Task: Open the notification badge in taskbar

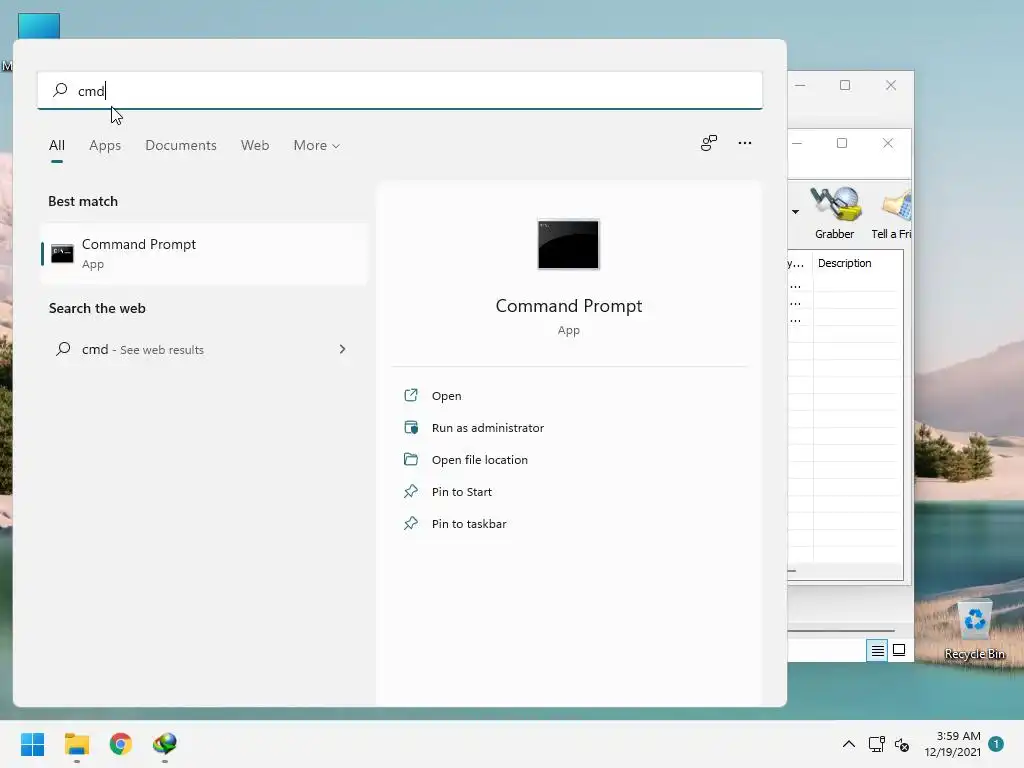Action: pyautogui.click(x=996, y=744)
